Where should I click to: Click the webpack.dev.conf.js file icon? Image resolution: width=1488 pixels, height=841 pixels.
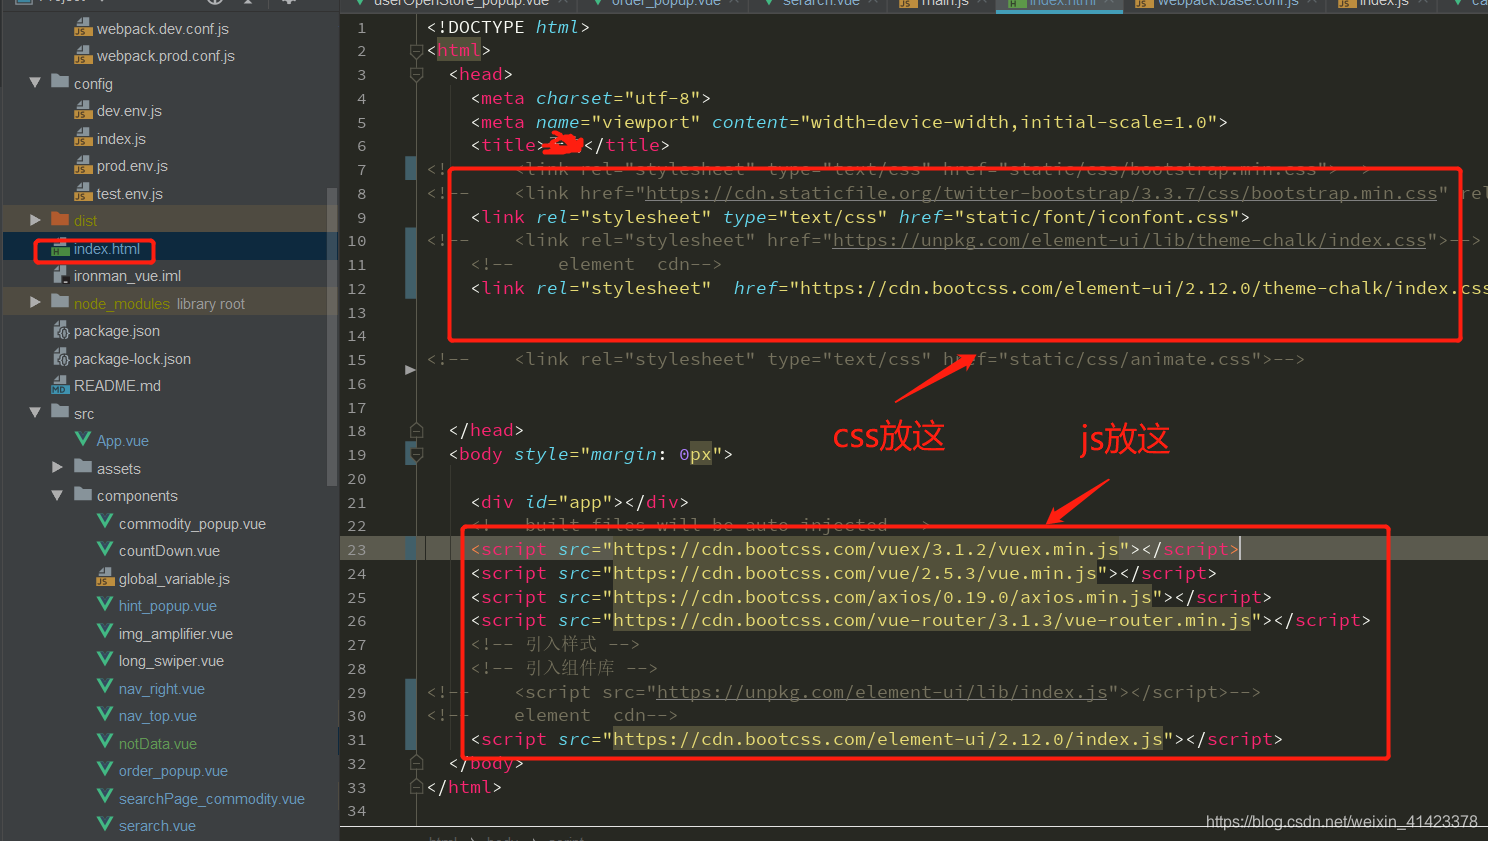tap(83, 28)
